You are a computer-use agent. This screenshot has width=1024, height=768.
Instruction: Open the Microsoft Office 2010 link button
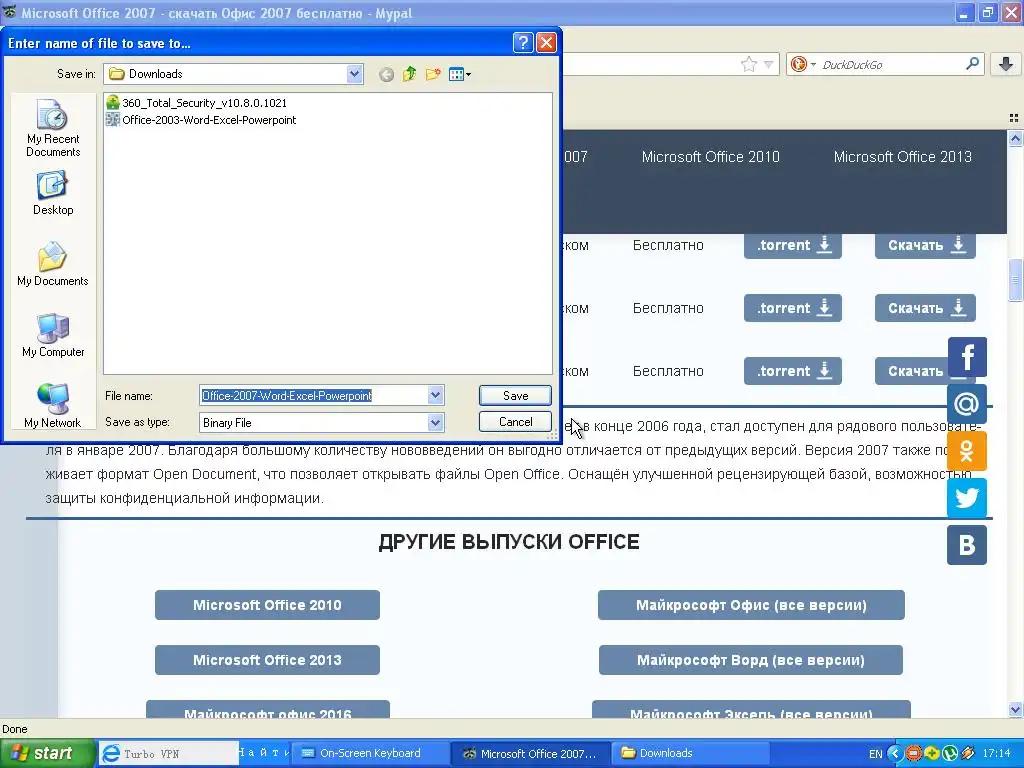coord(267,605)
